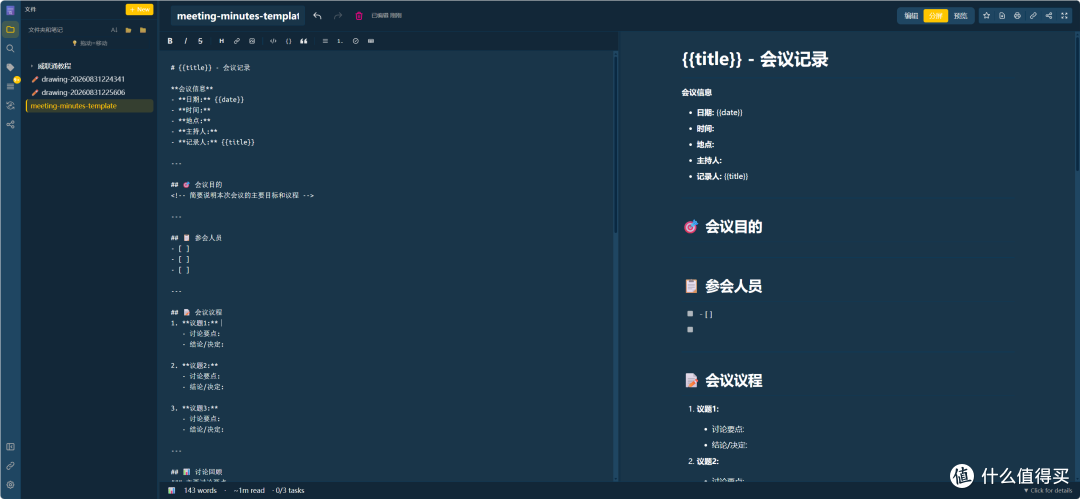Toggle strikethrough formatting in toolbar
This screenshot has height=499, width=1080.
point(200,41)
